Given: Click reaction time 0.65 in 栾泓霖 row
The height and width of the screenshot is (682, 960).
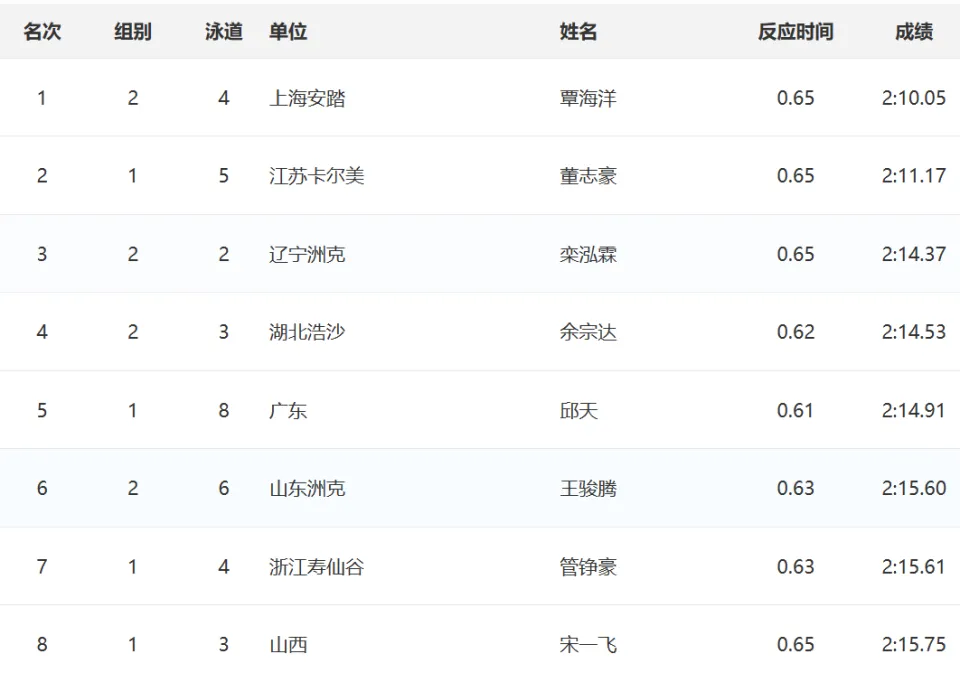Looking at the screenshot, I should coord(795,254).
